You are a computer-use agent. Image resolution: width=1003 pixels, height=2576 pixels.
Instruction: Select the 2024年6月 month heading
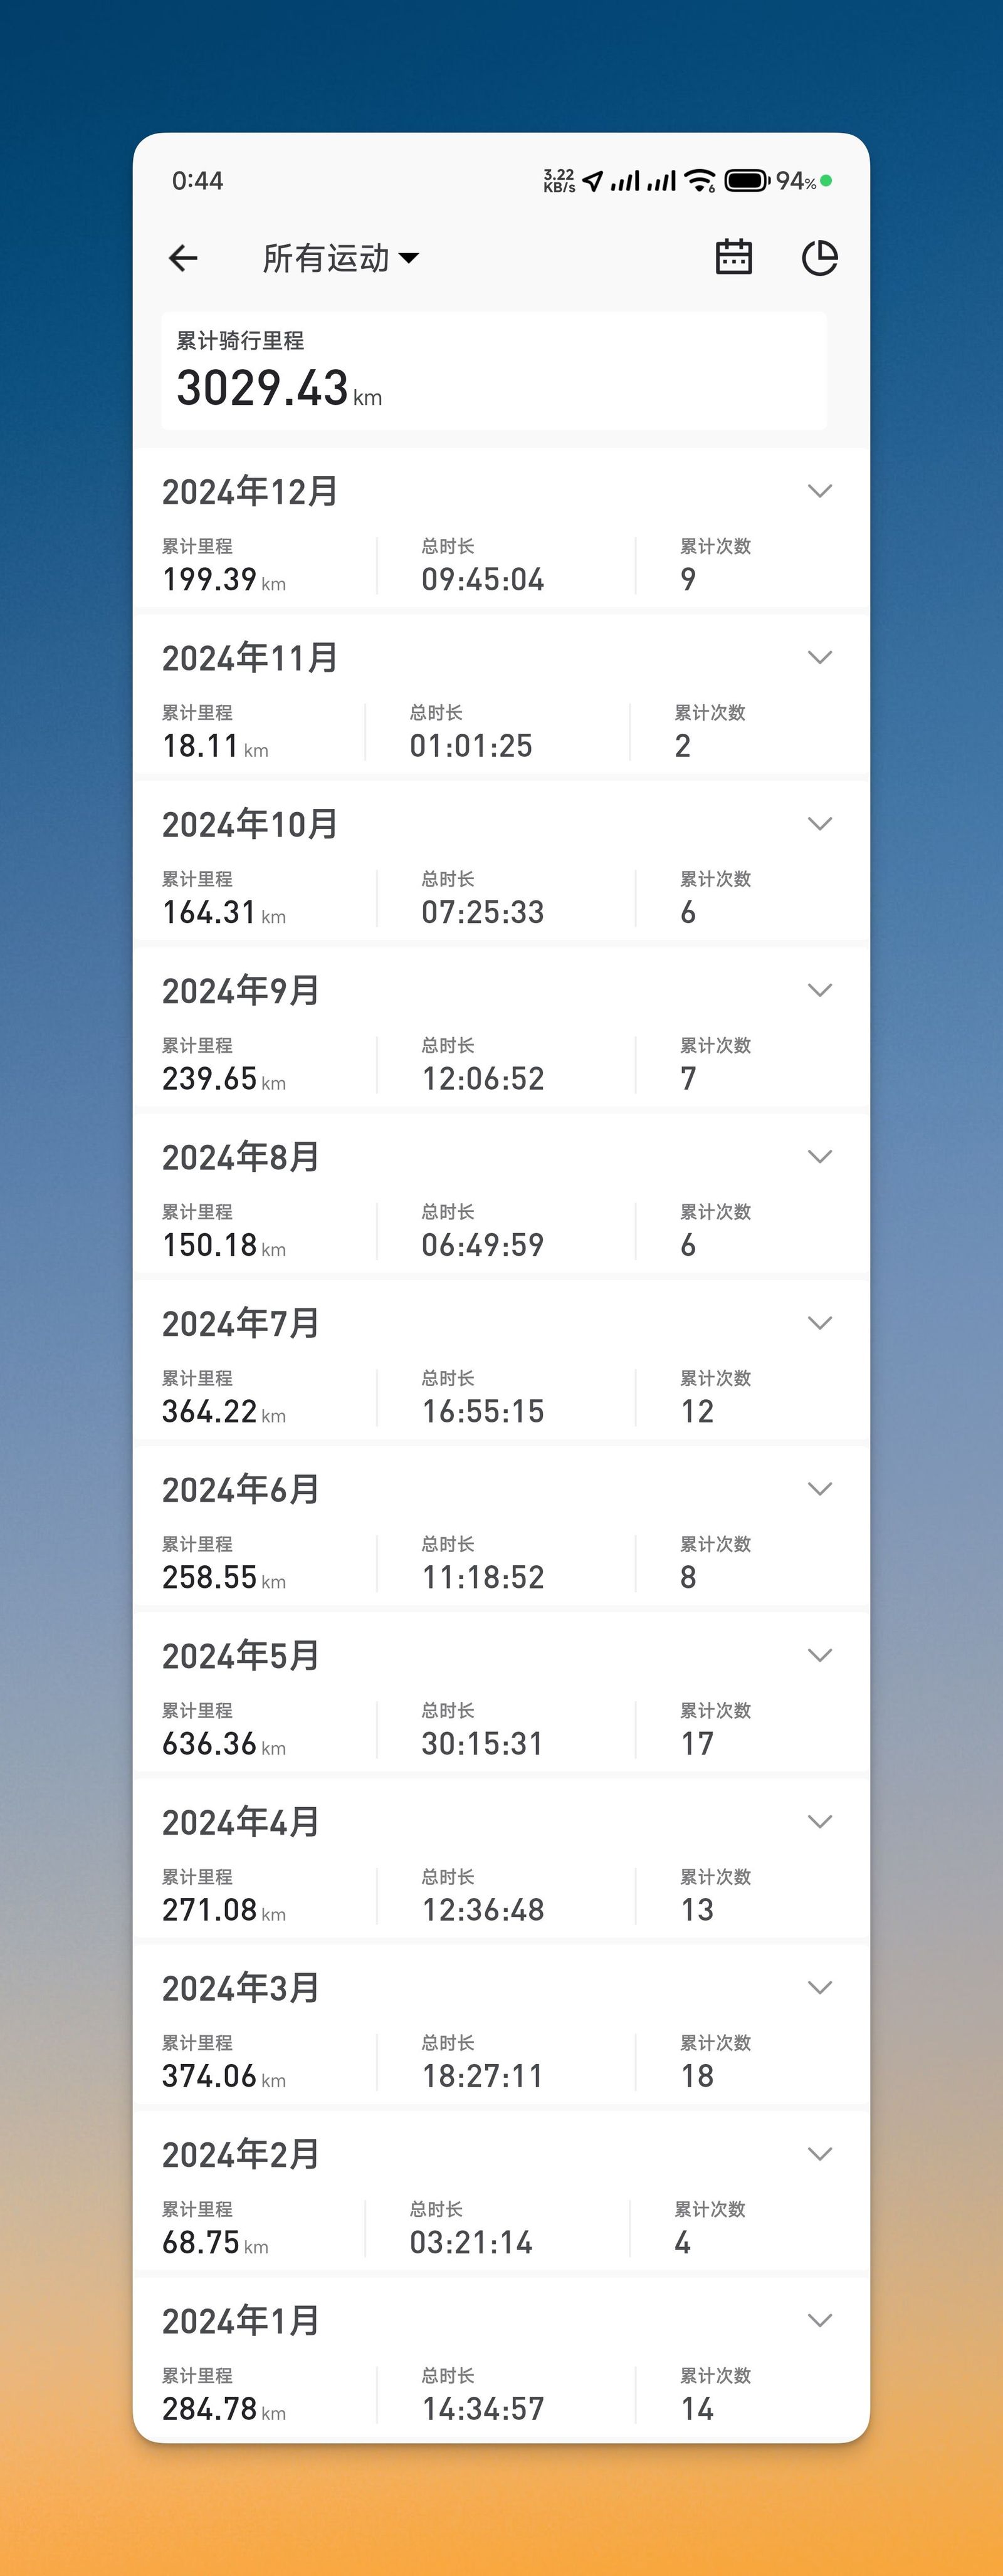[241, 1489]
